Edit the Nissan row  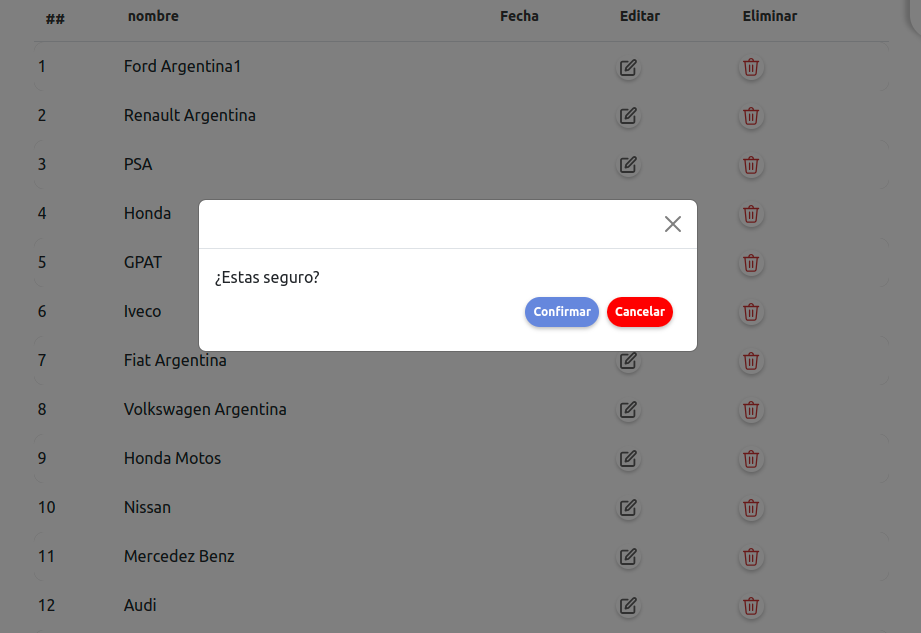[x=628, y=508]
